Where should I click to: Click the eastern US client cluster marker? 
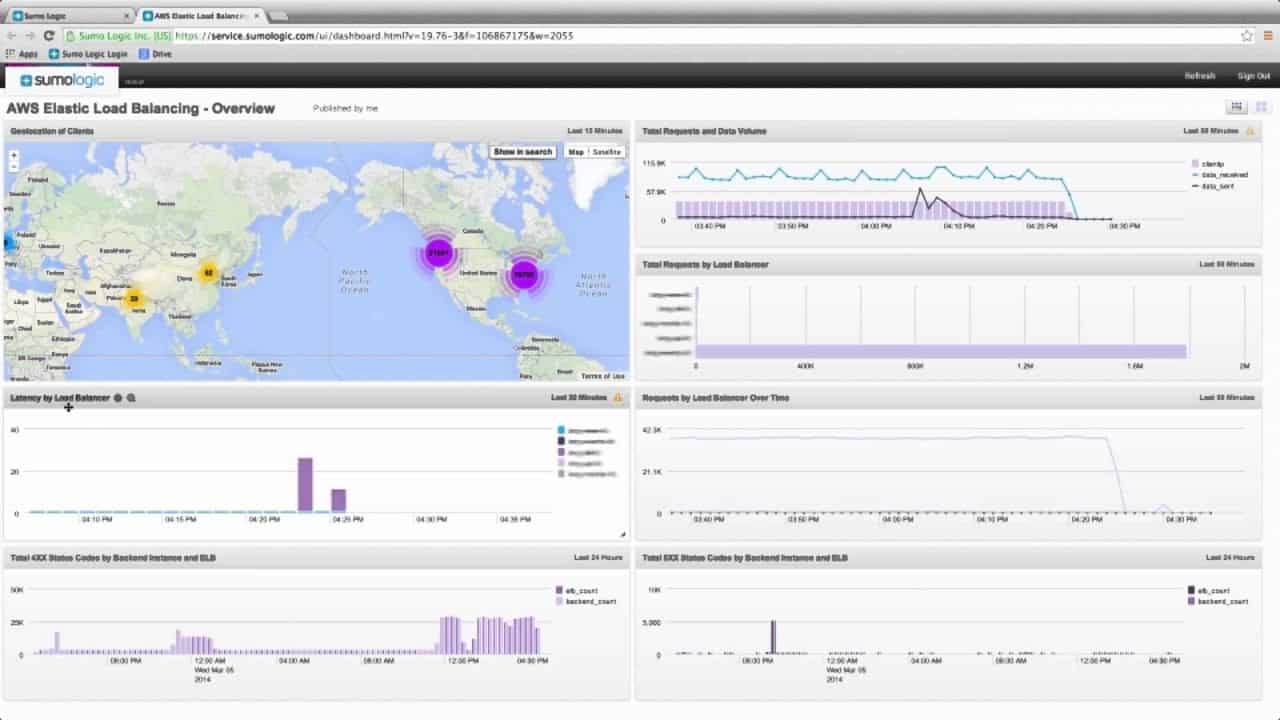pos(524,273)
